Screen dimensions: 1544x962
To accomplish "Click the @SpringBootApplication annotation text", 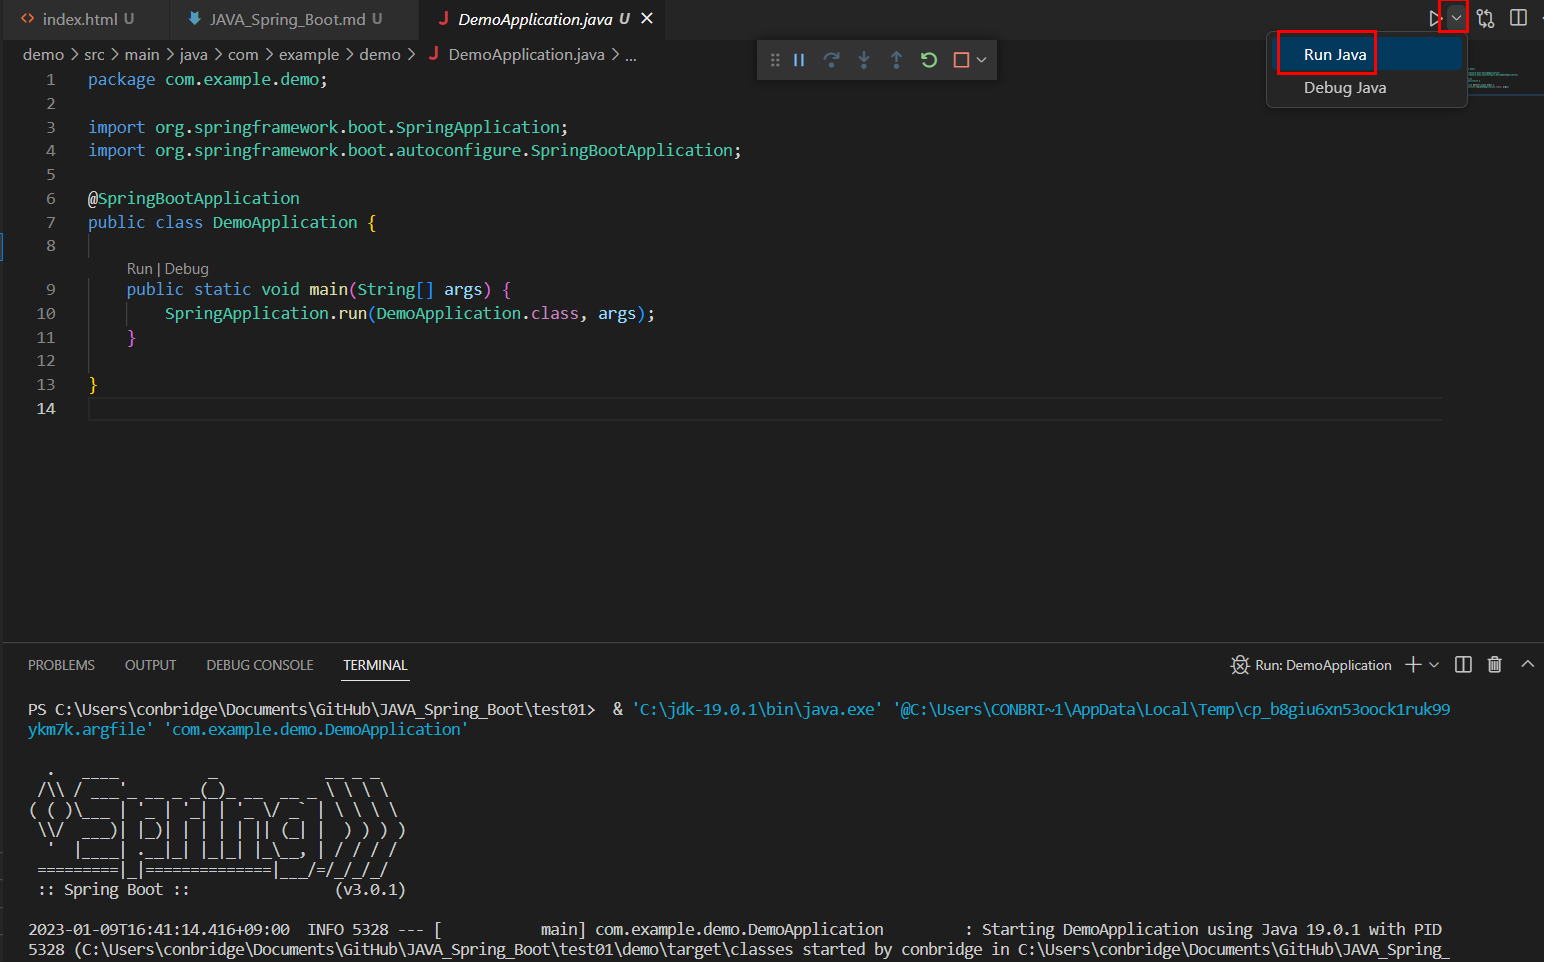I will 194,198.
